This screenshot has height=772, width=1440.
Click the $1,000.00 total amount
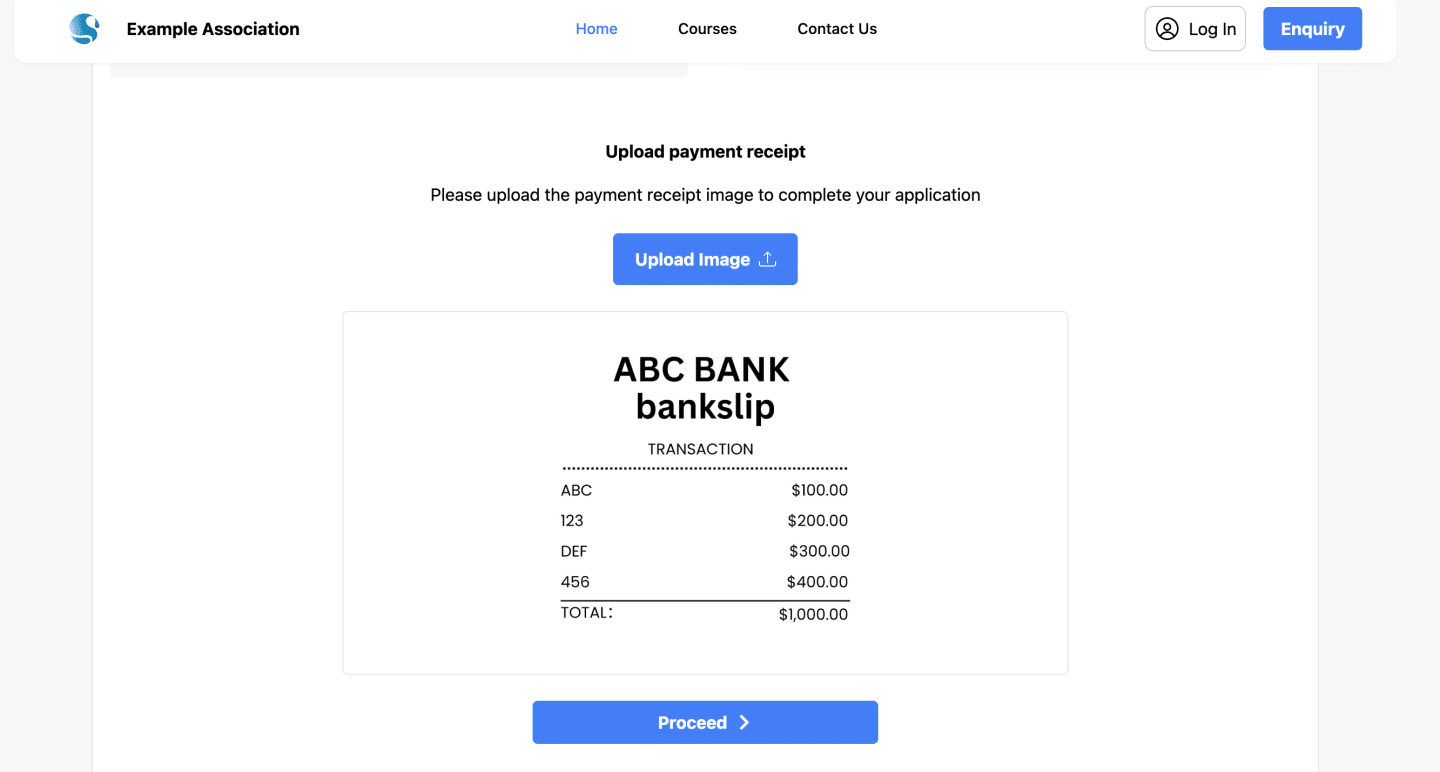pos(813,614)
